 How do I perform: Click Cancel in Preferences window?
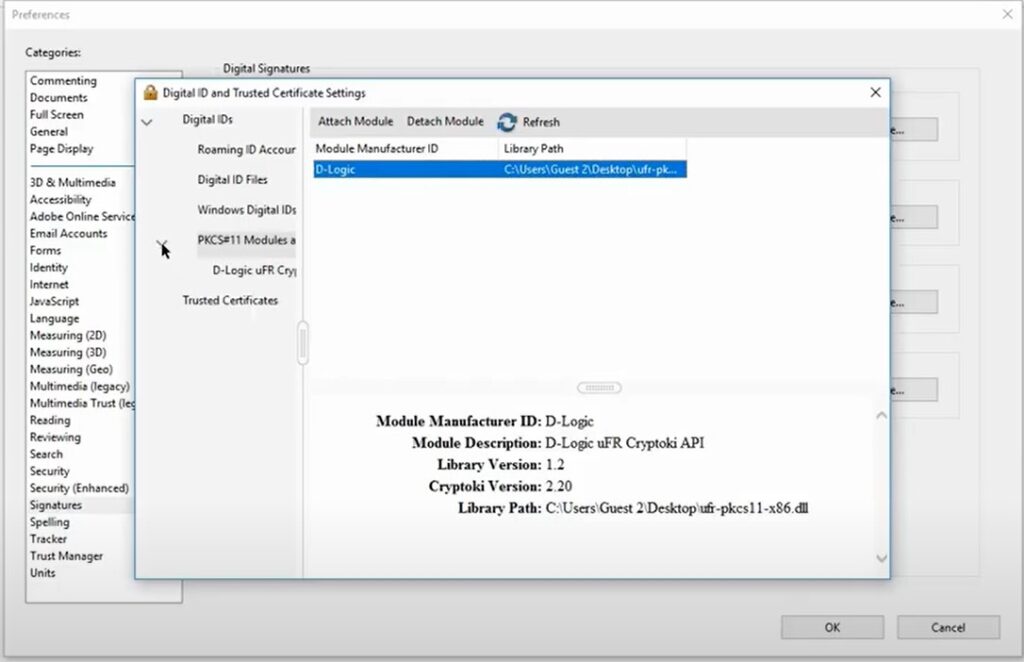pos(948,627)
